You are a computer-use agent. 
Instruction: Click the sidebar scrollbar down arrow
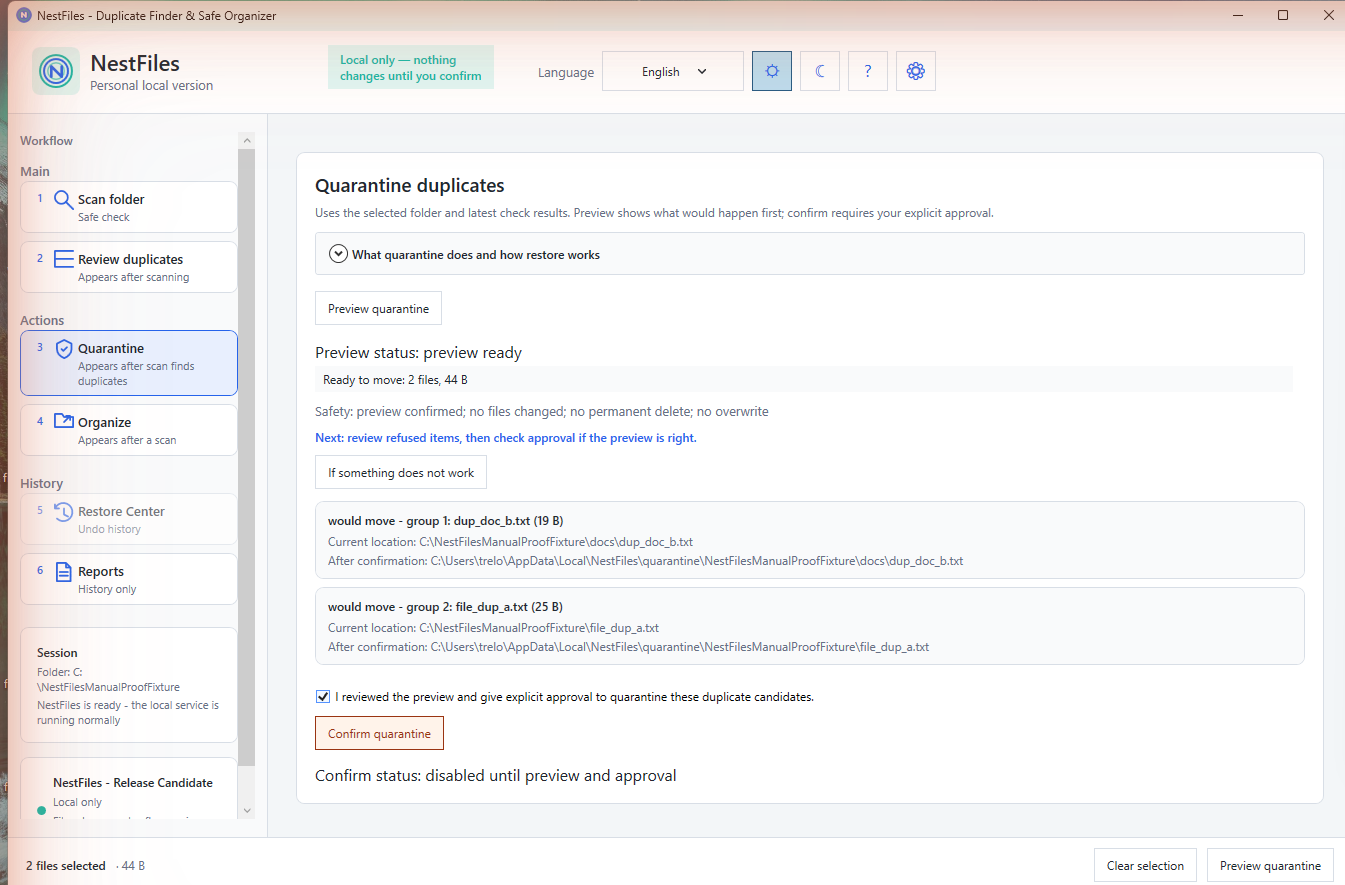[247, 810]
